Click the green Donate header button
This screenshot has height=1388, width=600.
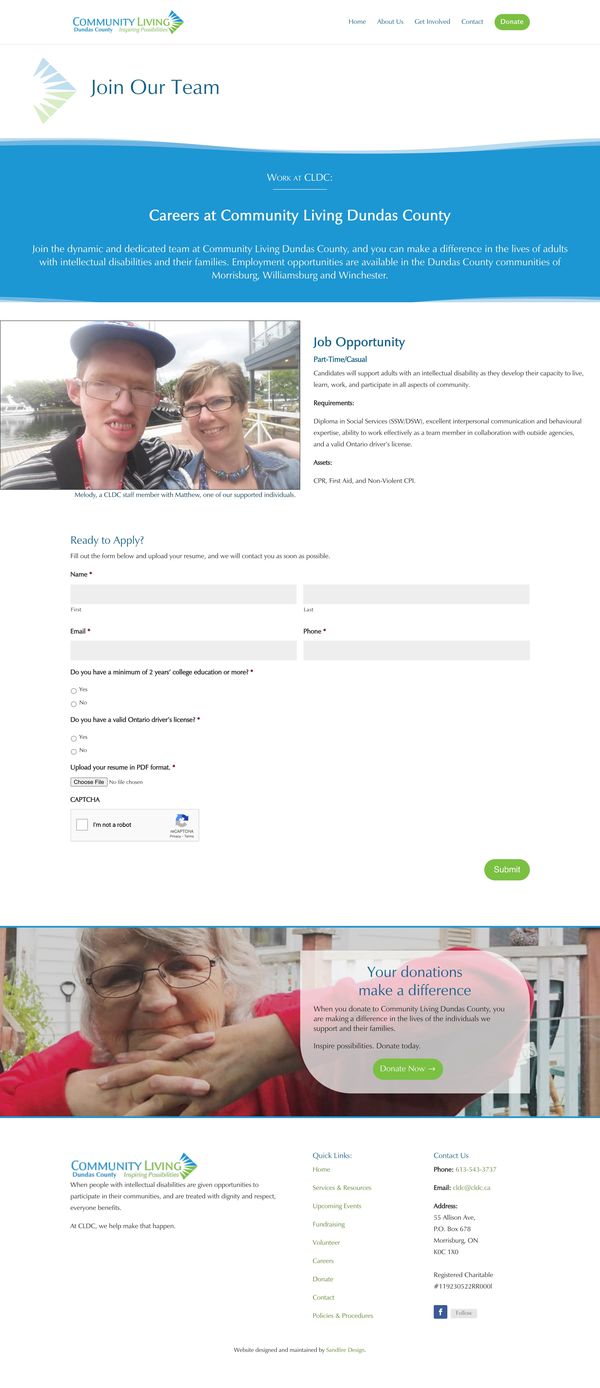tap(512, 22)
